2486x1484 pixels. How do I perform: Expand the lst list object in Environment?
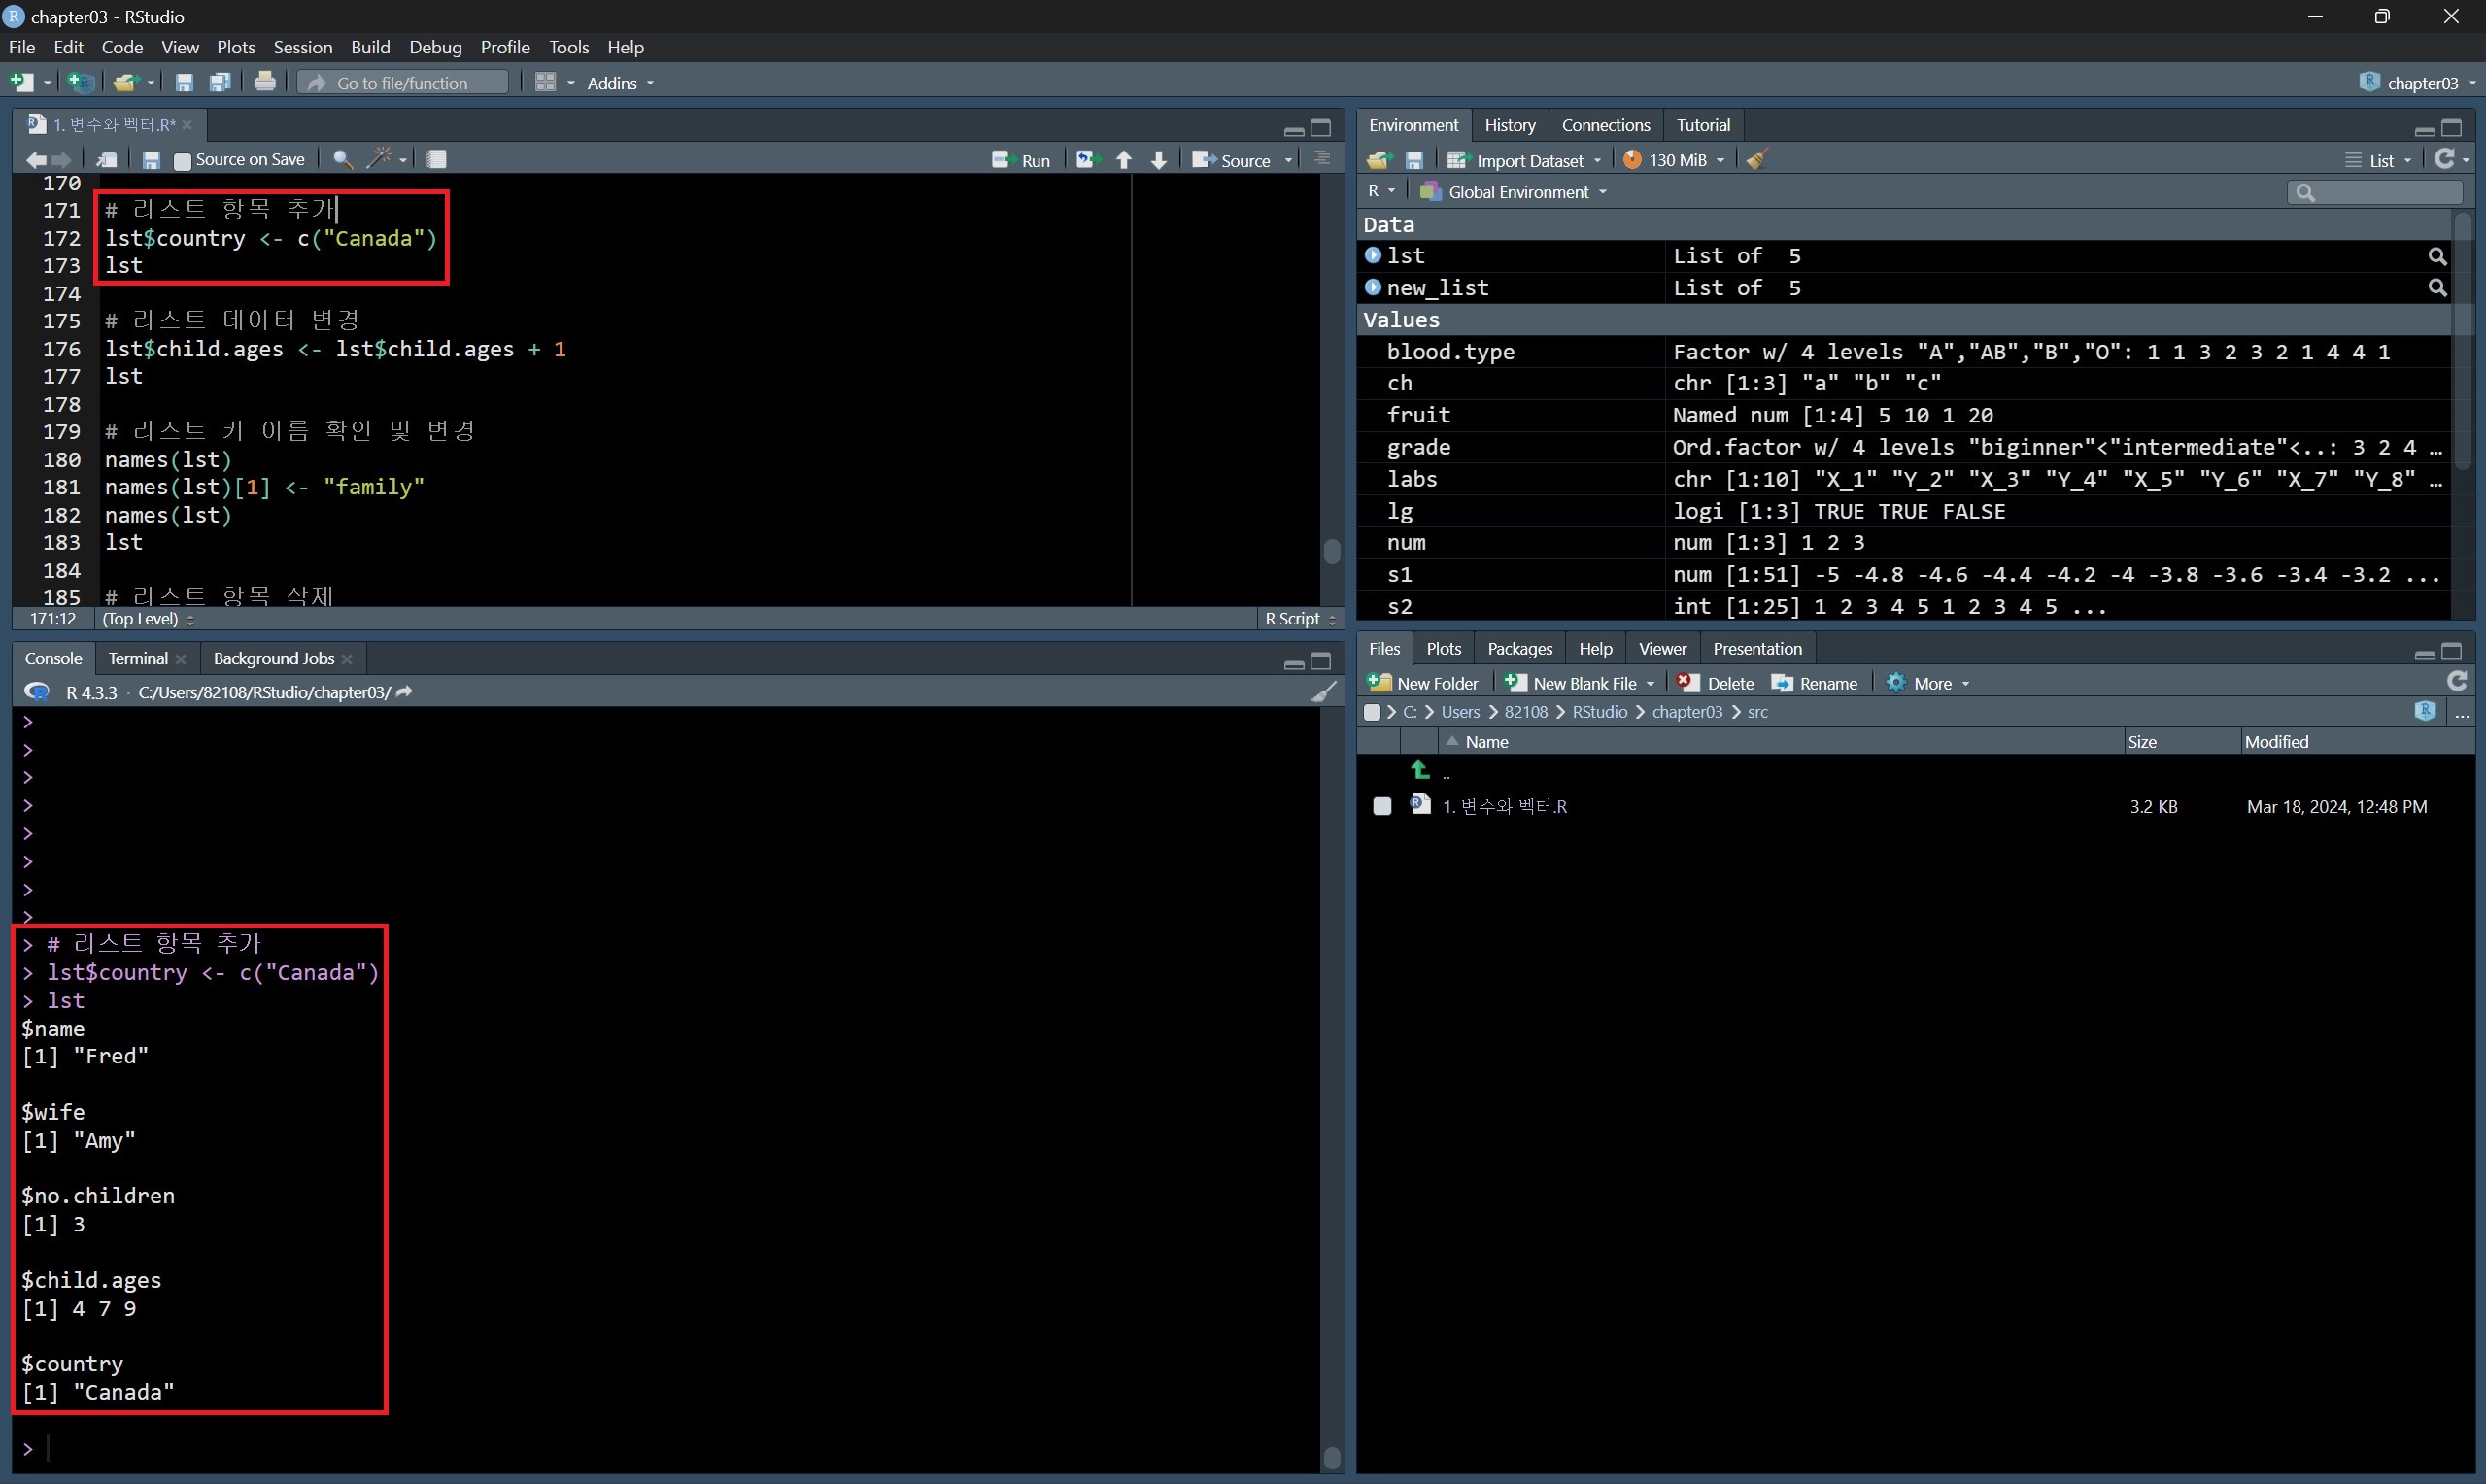click(1373, 256)
